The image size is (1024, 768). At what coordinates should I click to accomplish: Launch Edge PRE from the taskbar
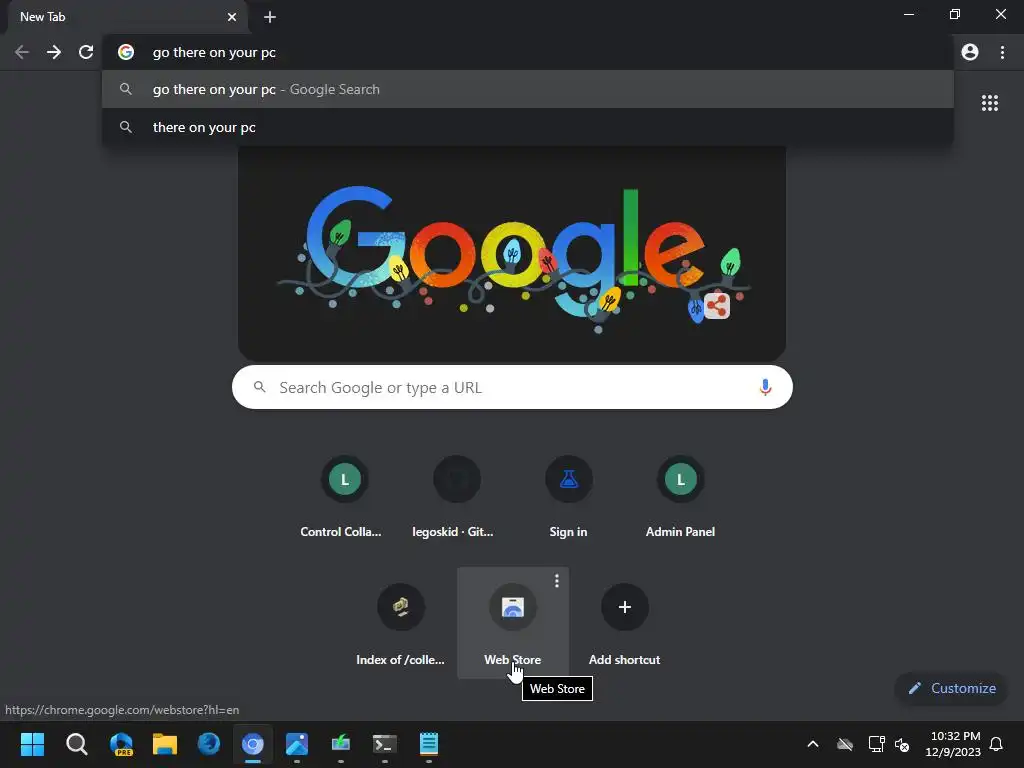point(121,744)
